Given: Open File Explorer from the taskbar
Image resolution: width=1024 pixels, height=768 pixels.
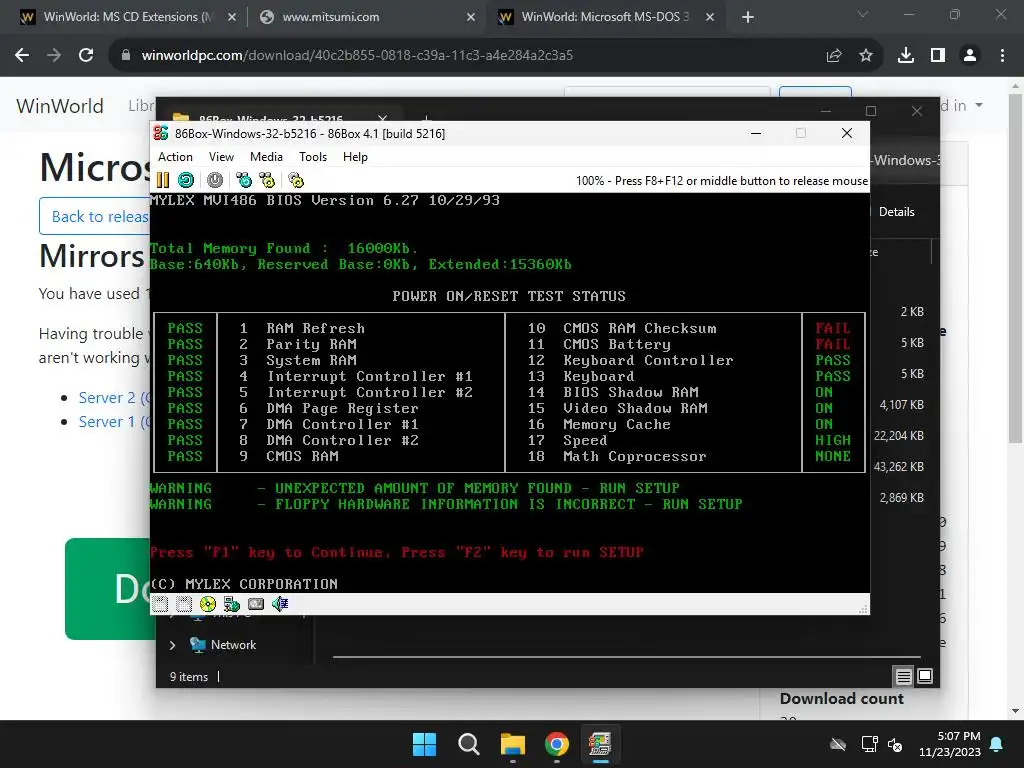Looking at the screenshot, I should [513, 744].
